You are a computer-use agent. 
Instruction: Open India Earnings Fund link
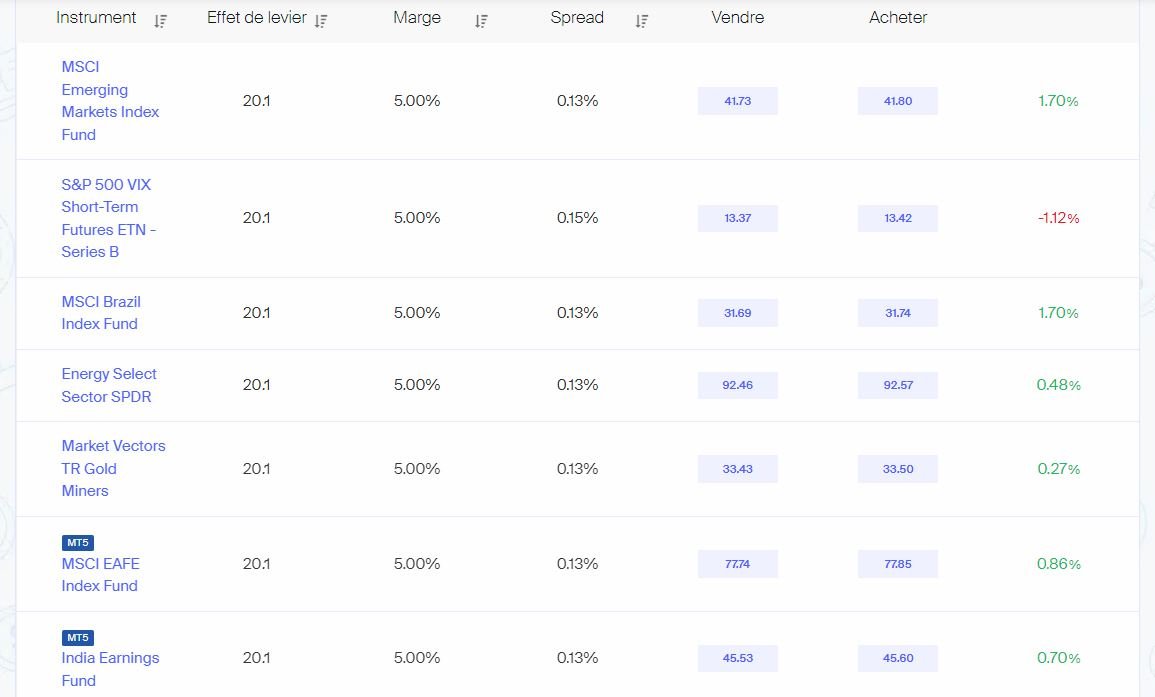[x=110, y=669]
